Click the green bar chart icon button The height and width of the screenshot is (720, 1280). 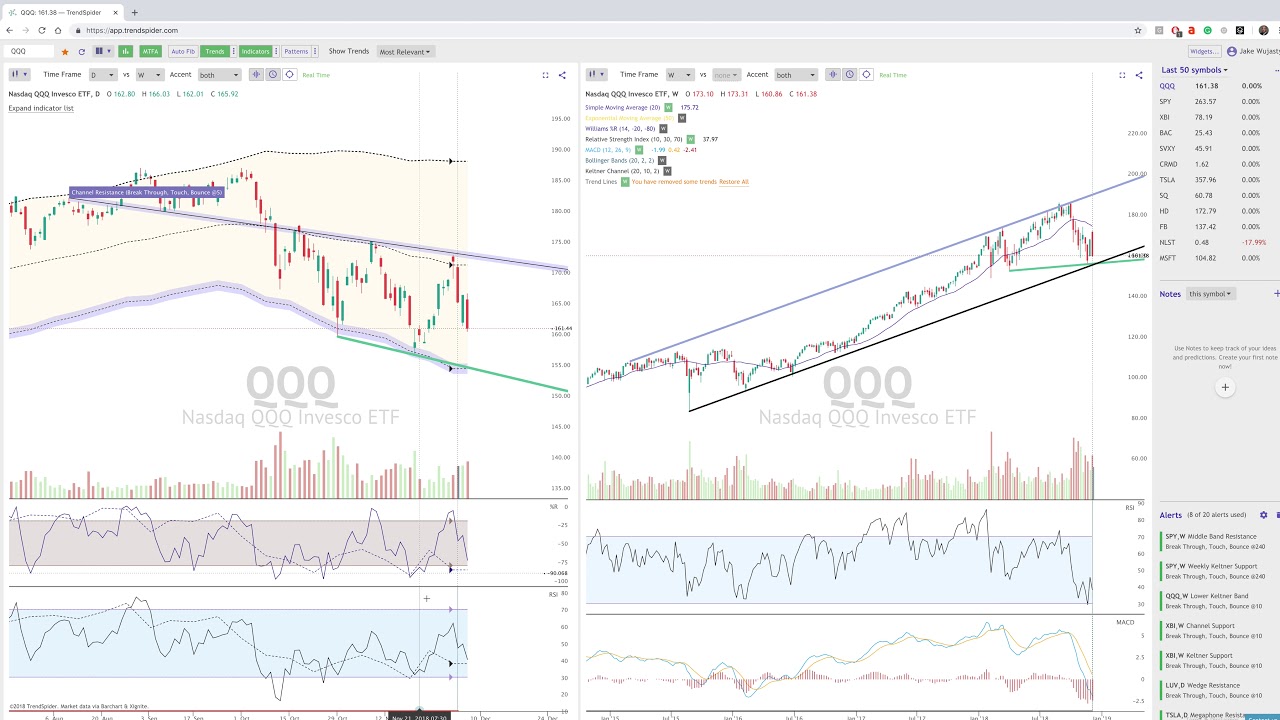pos(125,51)
